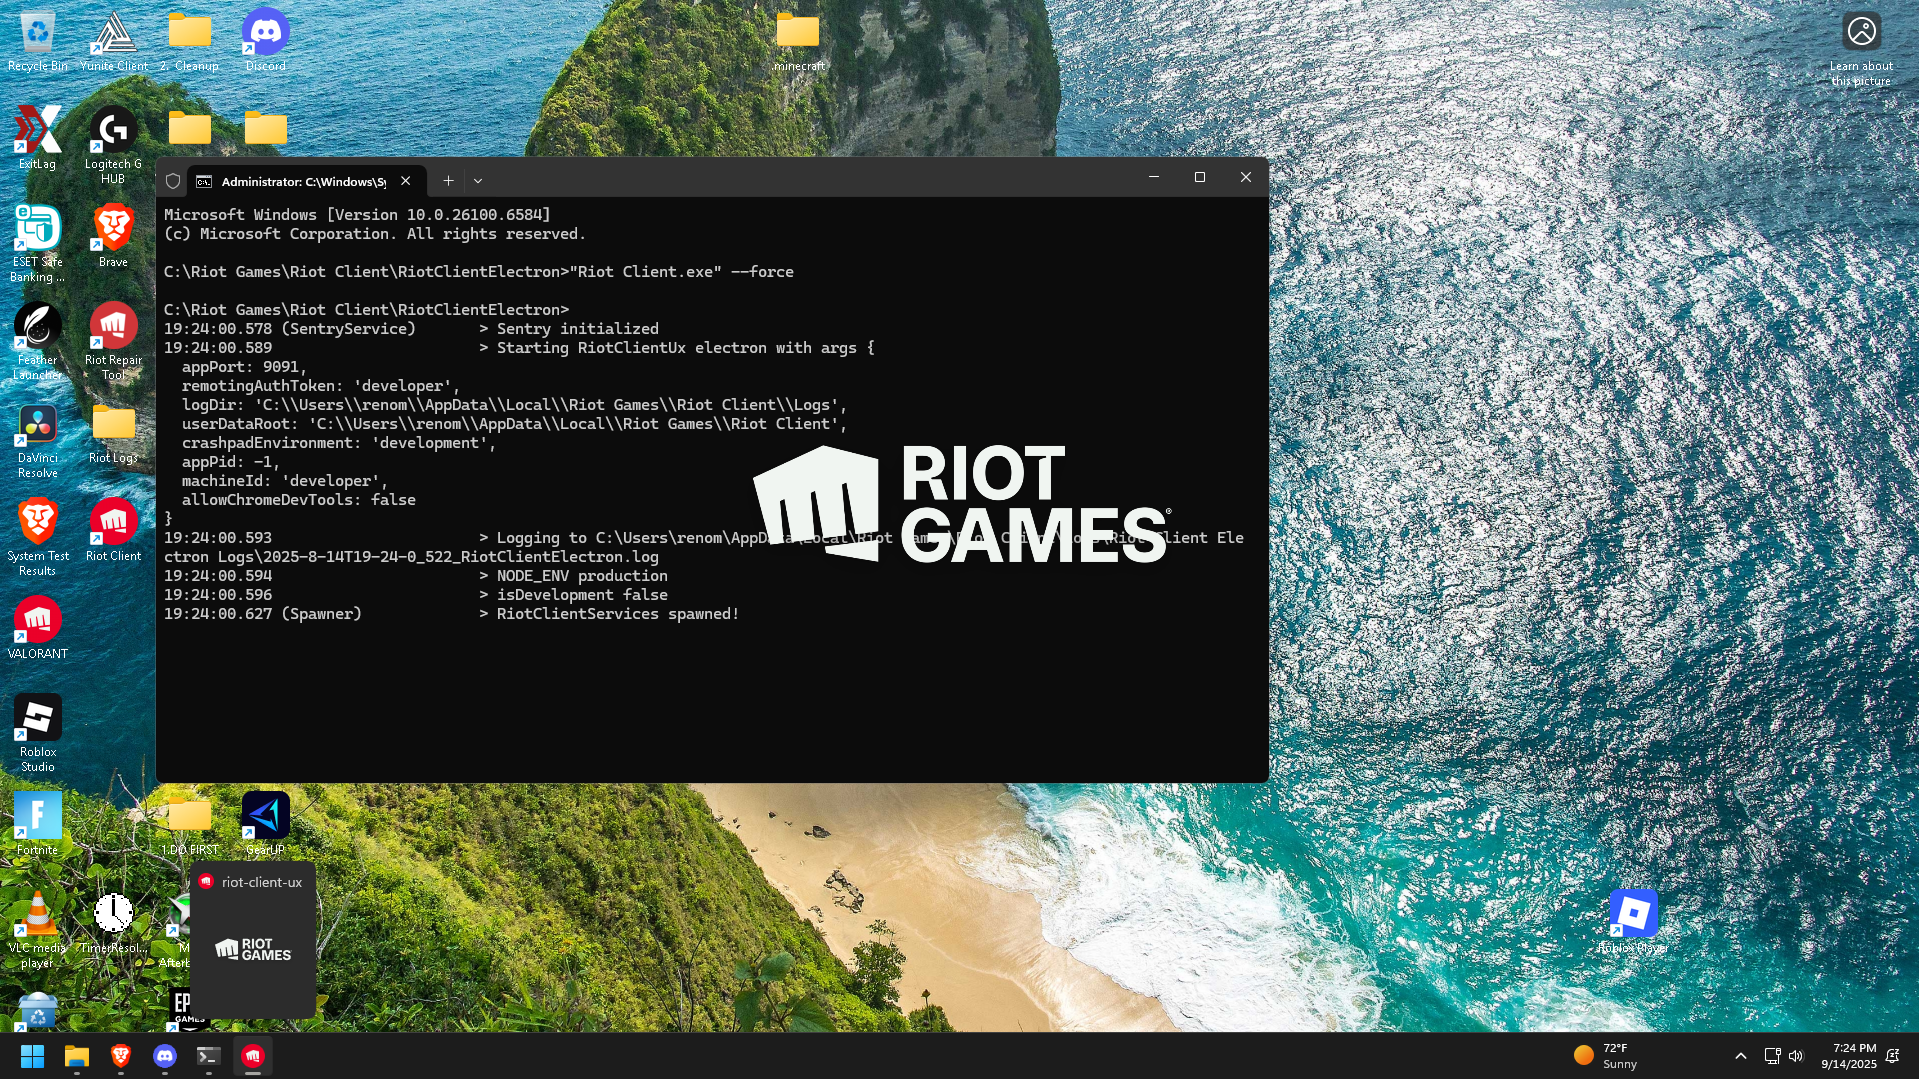Minimize the Terminal window
The height and width of the screenshot is (1079, 1919).
click(1153, 177)
